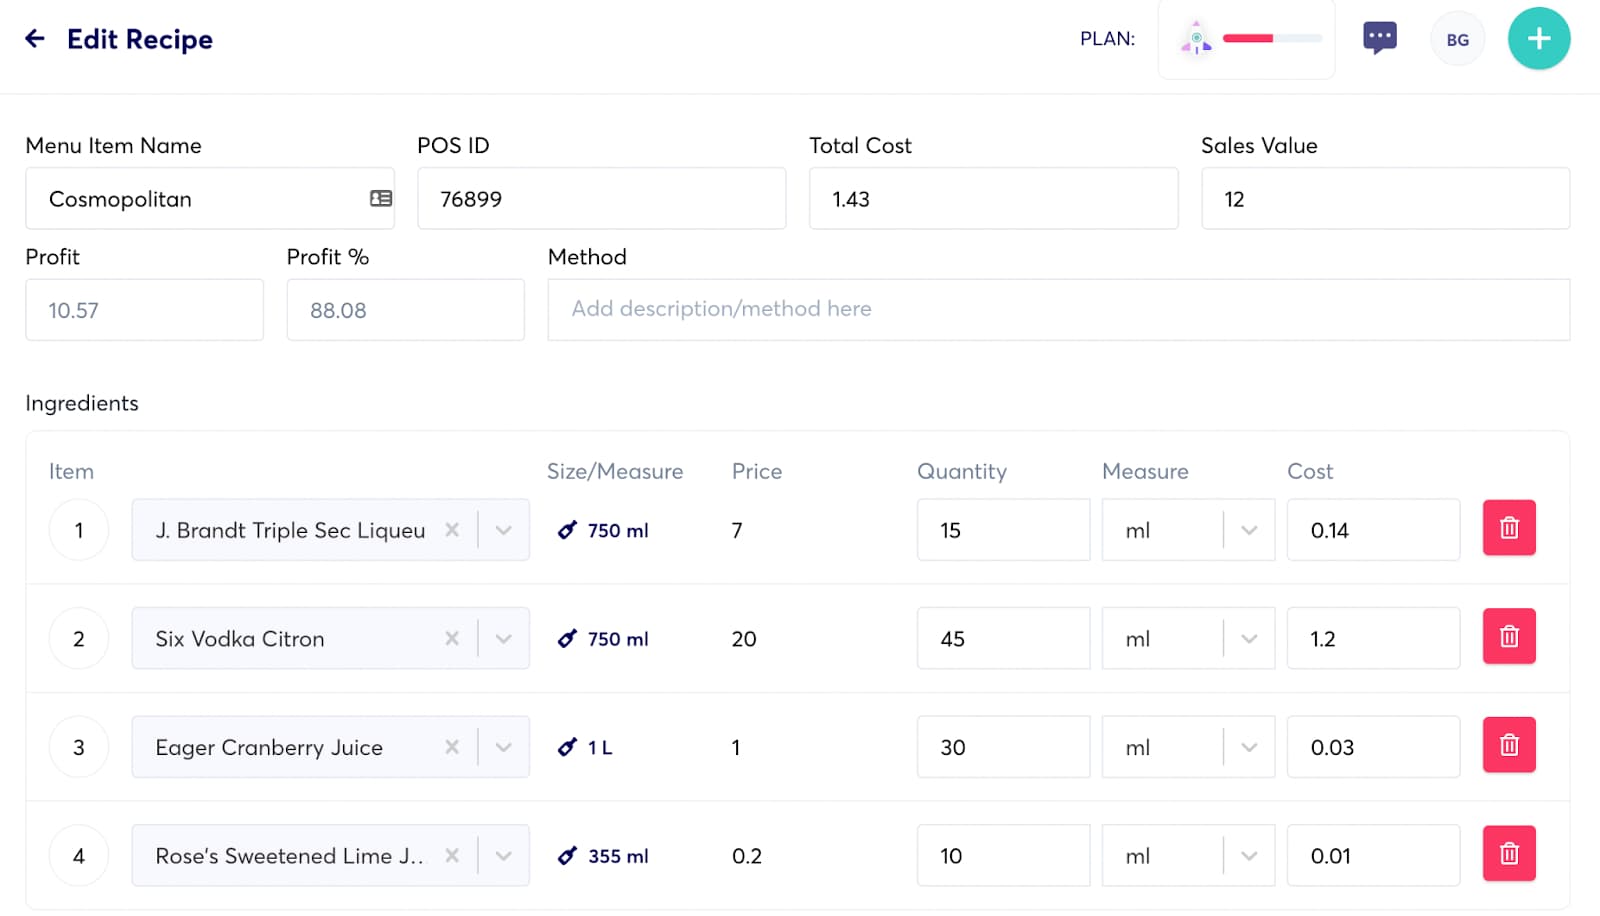Edit the Total Cost field
Viewport: 1600px width, 916px height.
(992, 198)
